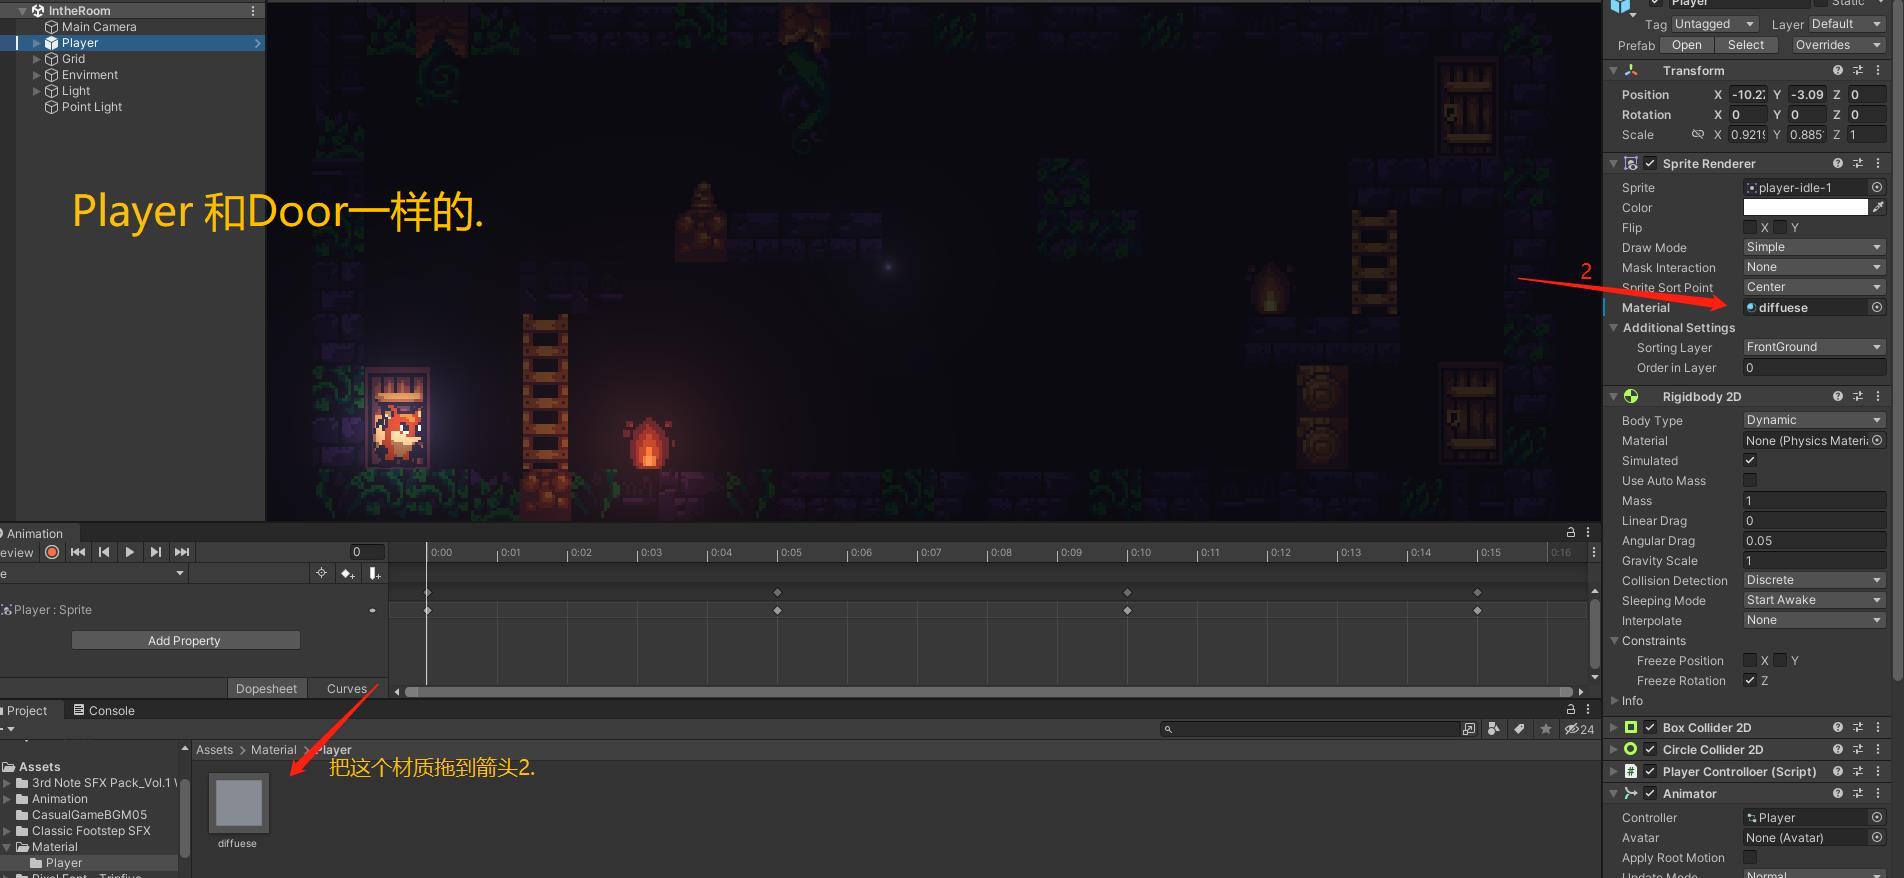Click the white Color swatch of Sprite Renderer
The image size is (1904, 878).
1805,207
